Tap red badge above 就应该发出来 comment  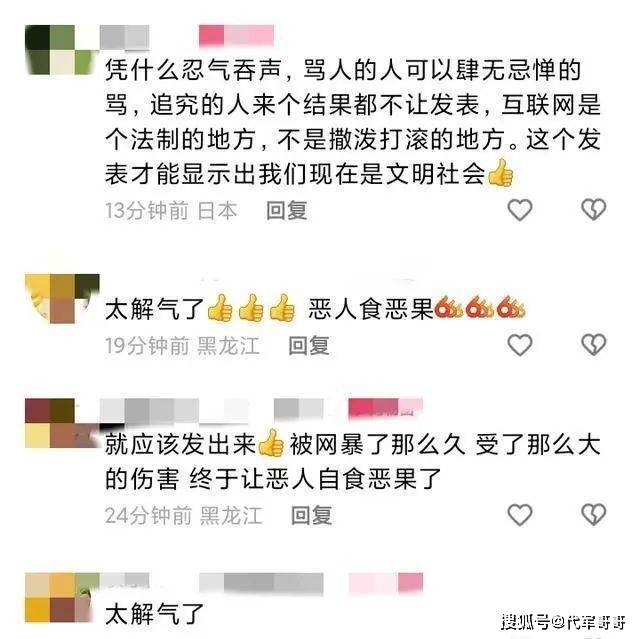tap(385, 409)
